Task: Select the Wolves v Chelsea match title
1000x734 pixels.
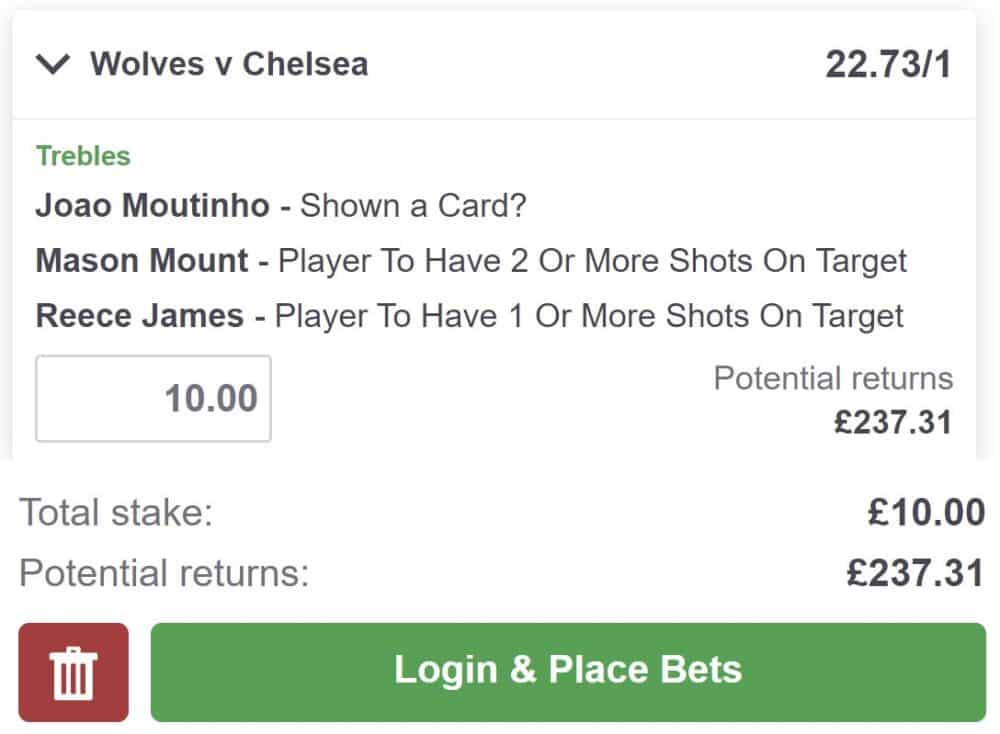Action: click(x=229, y=64)
